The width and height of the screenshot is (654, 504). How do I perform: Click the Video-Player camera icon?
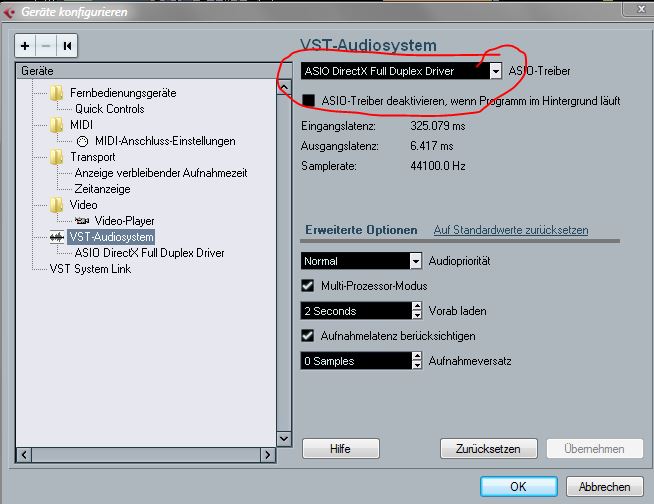[82, 221]
